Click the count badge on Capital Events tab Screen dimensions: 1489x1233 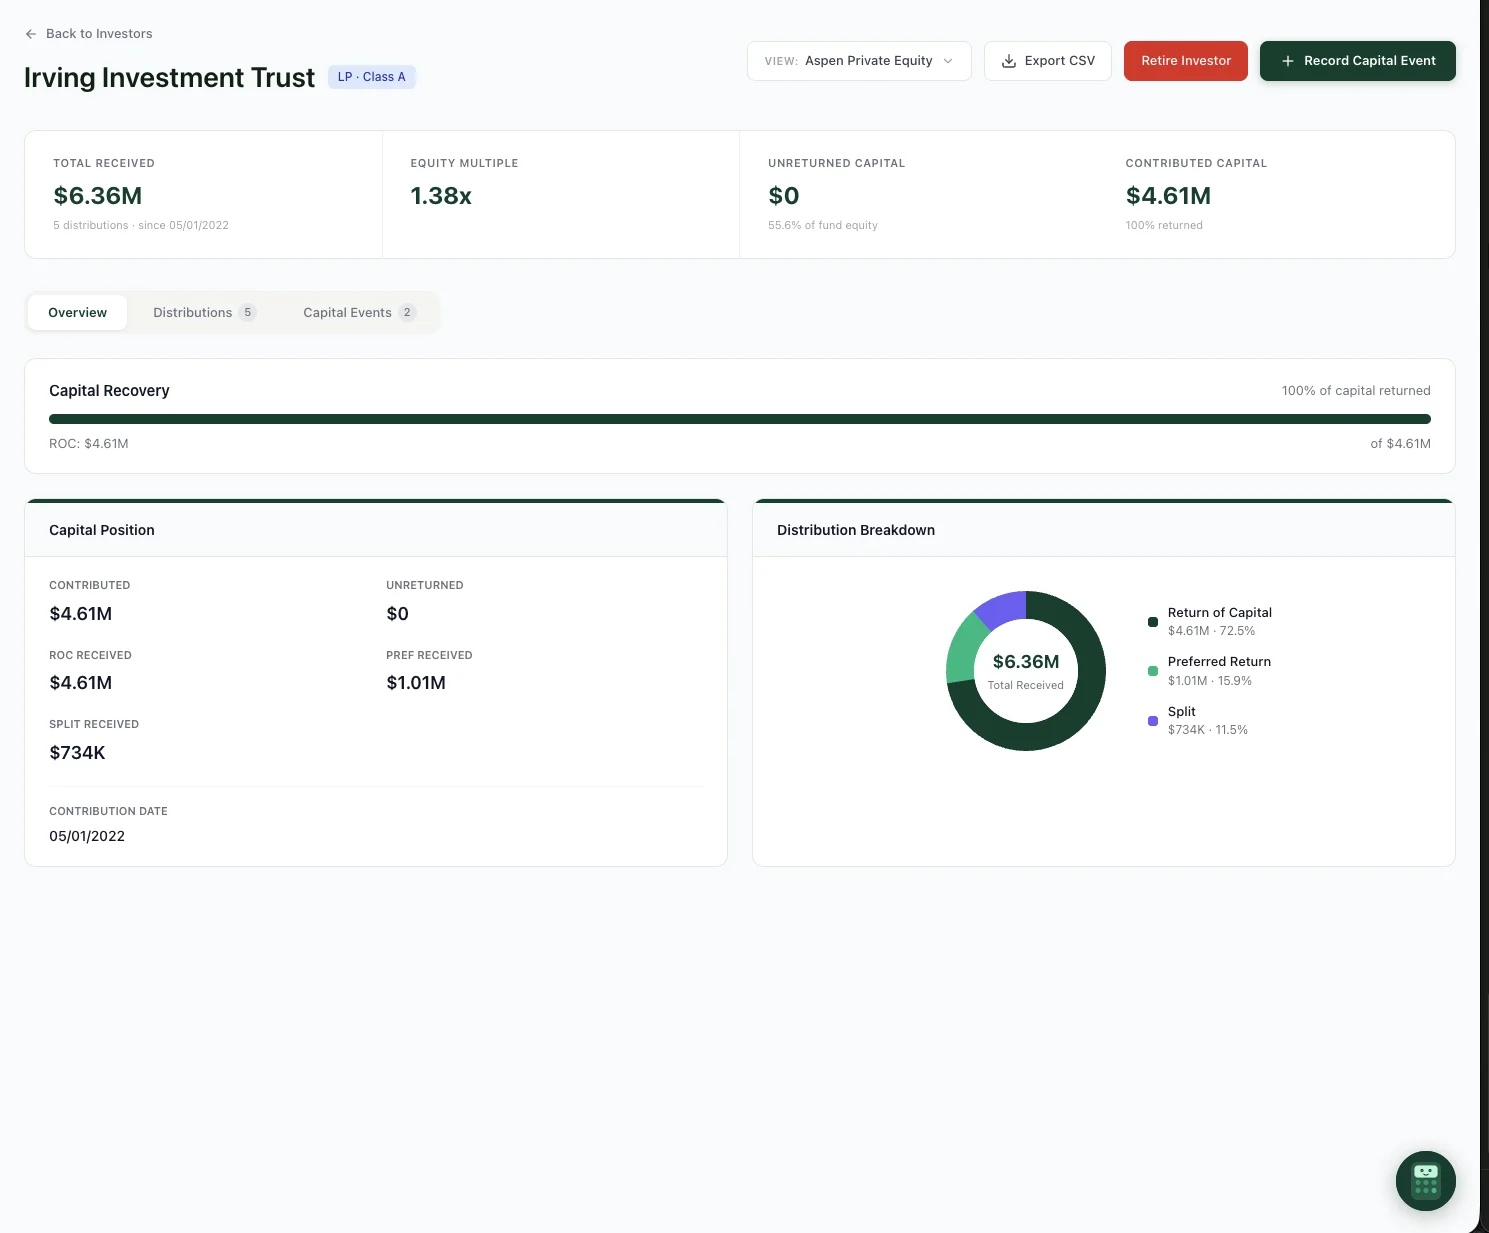(x=407, y=312)
